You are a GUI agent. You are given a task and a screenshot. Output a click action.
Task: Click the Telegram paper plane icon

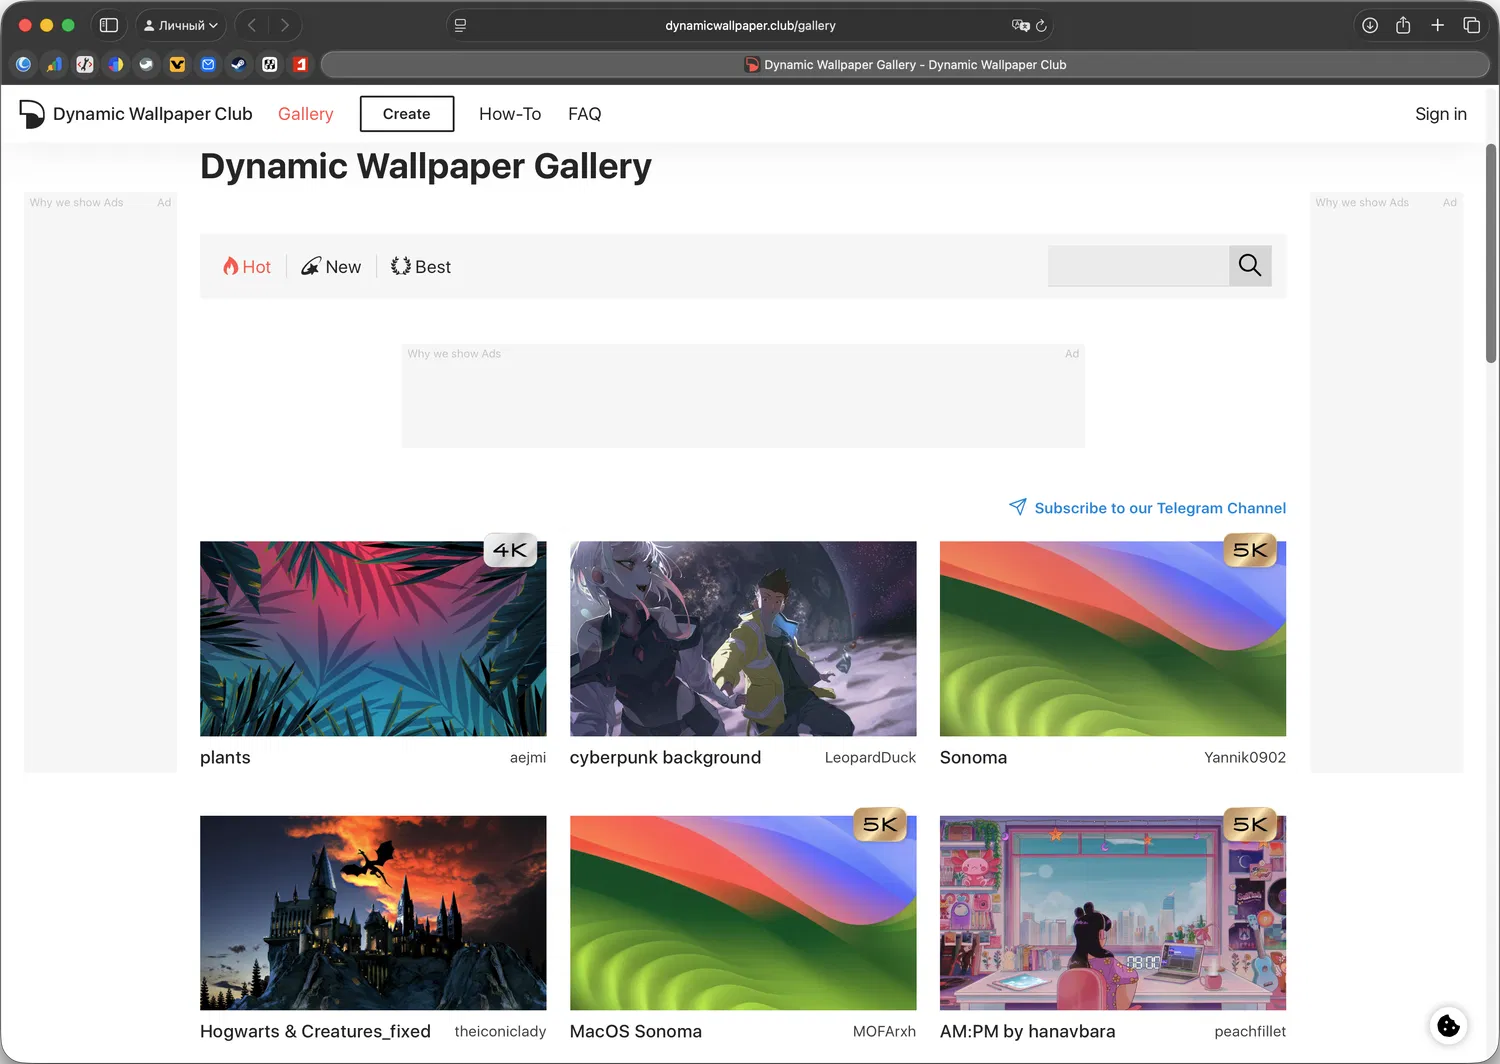pyautogui.click(x=1018, y=507)
